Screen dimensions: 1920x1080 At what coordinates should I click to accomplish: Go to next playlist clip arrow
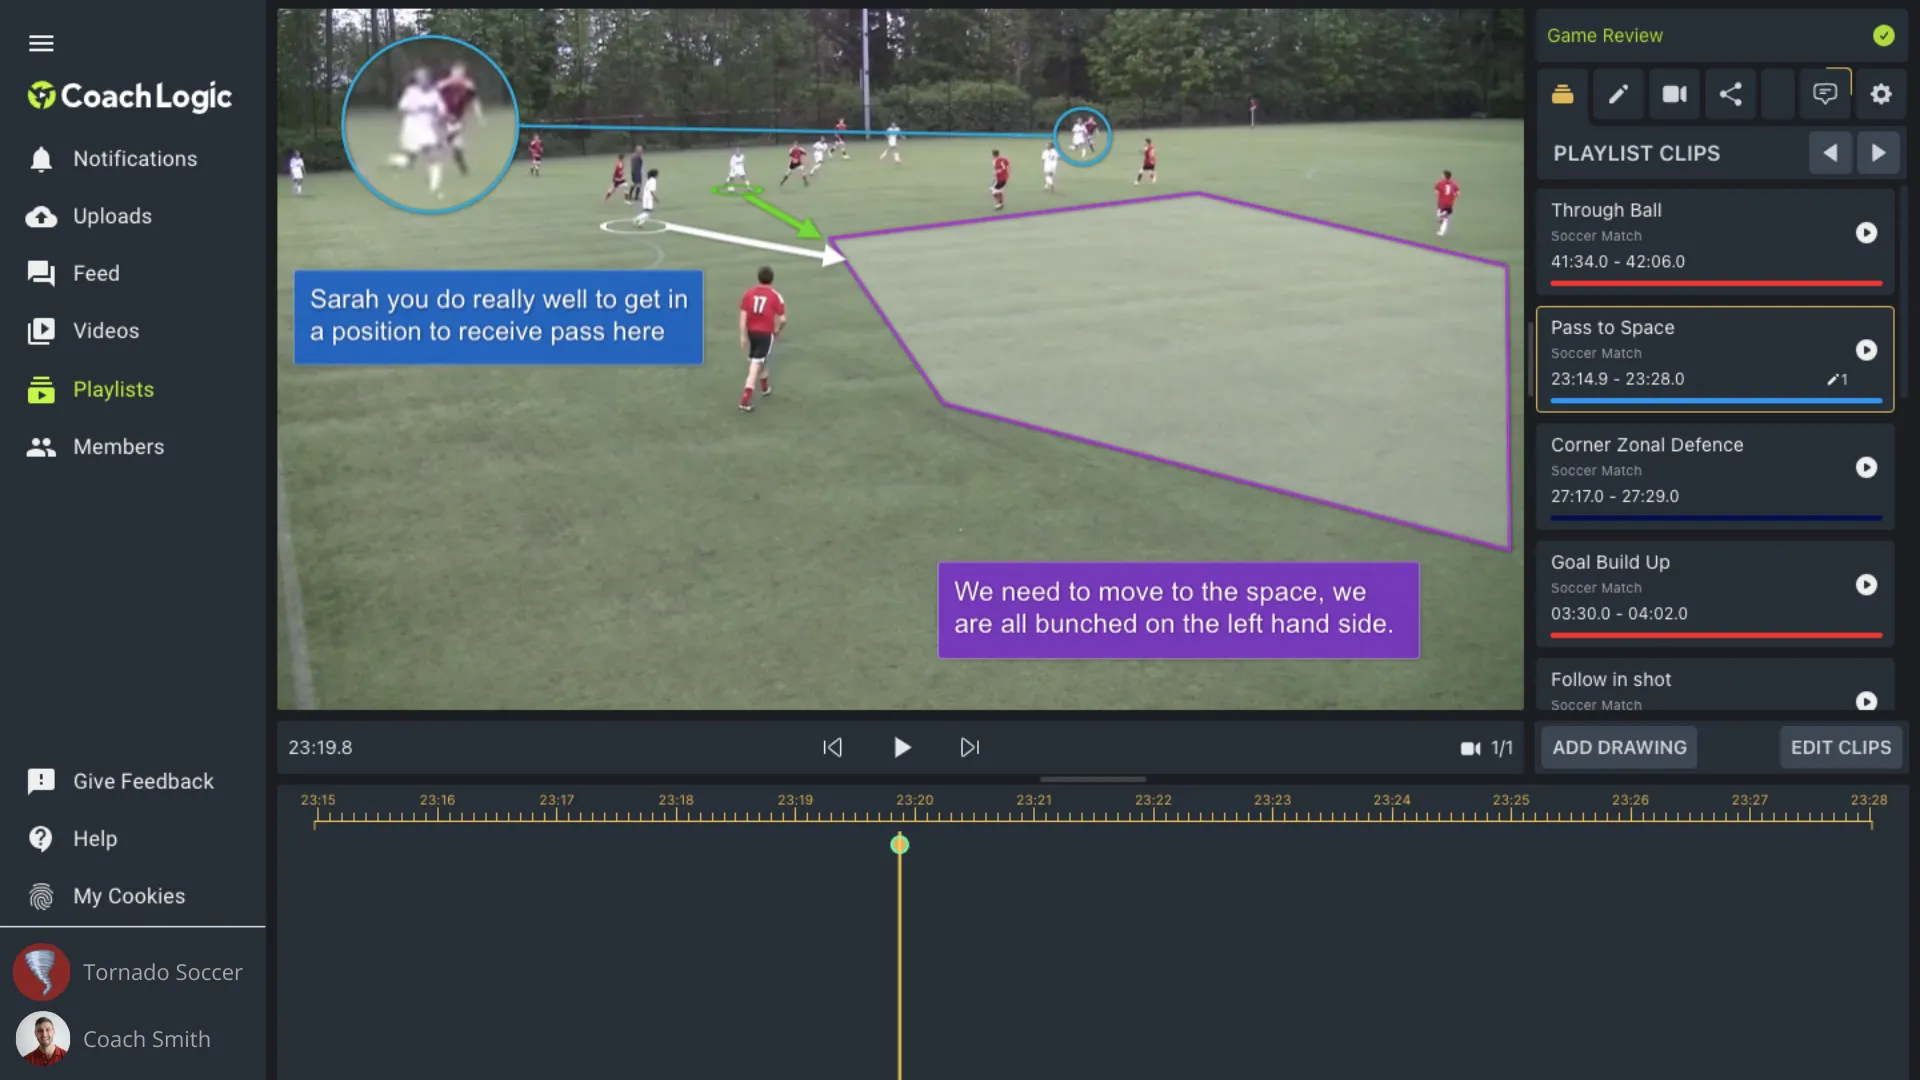(1878, 153)
